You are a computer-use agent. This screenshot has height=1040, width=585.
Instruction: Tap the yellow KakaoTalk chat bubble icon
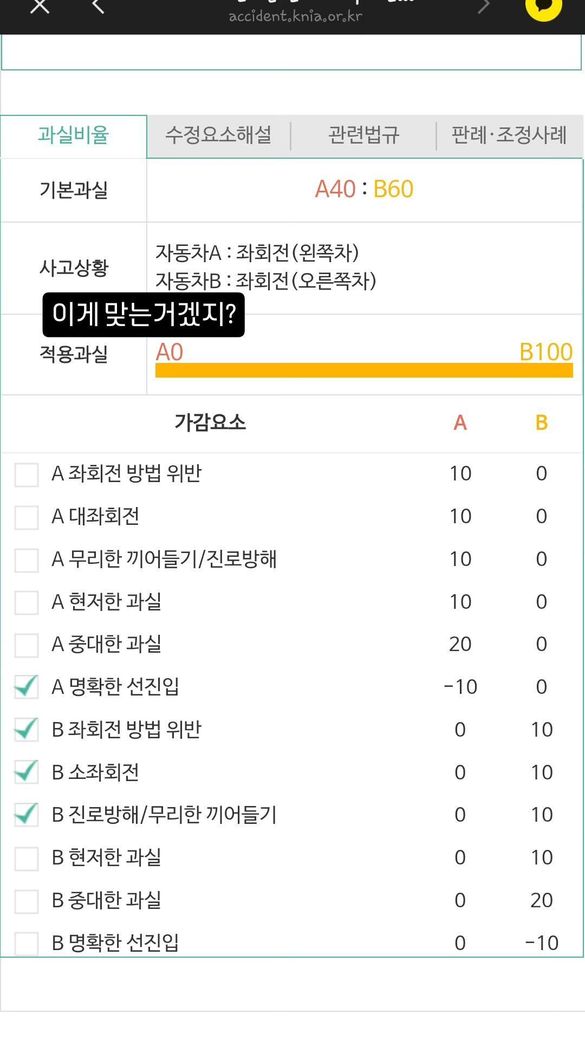pyautogui.click(x=543, y=7)
